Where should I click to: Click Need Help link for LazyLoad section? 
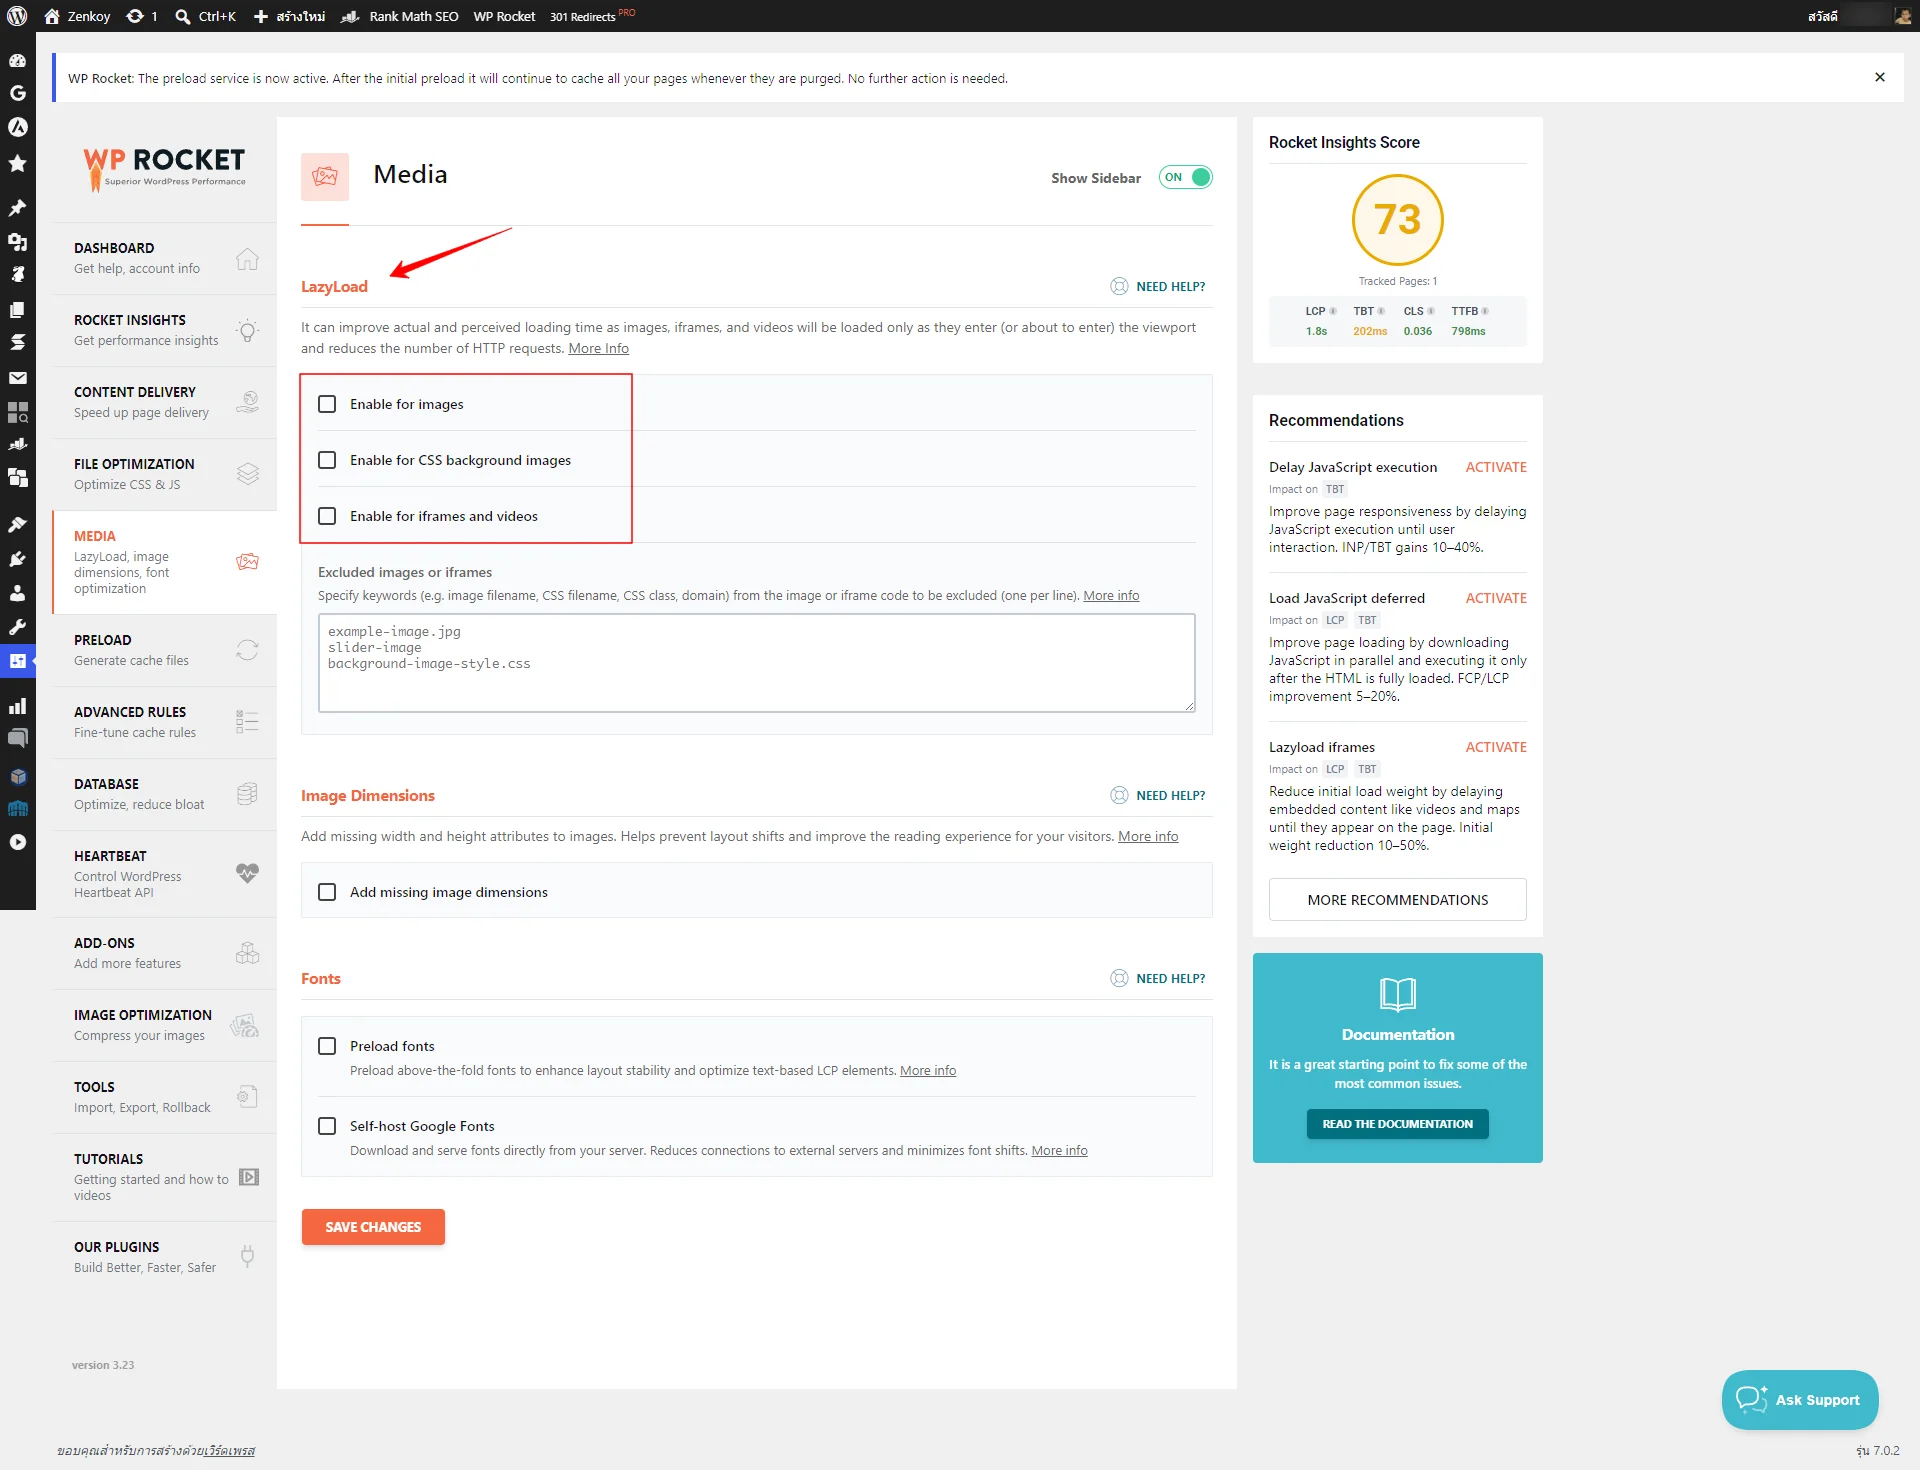(x=1158, y=286)
